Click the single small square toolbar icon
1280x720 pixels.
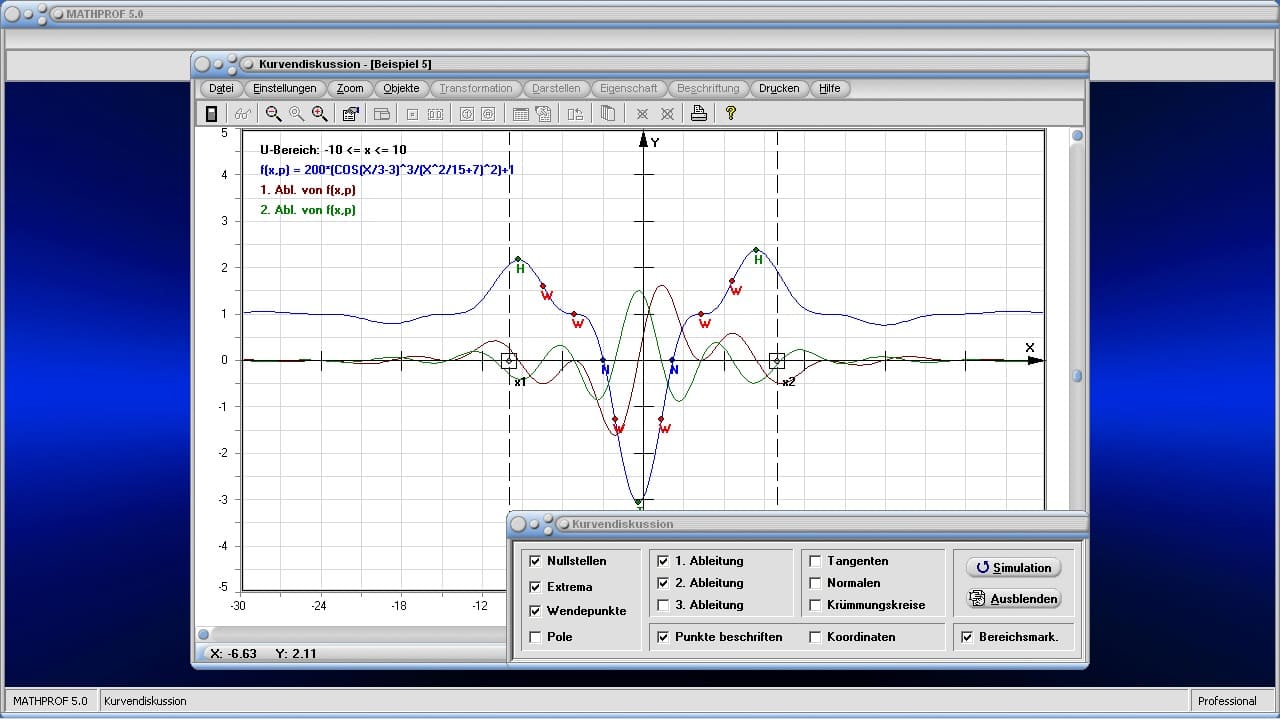coord(412,114)
